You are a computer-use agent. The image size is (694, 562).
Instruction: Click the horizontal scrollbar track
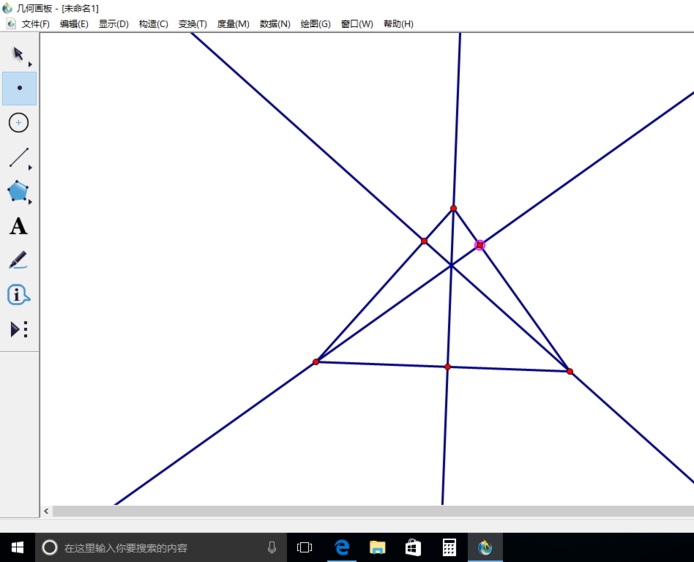(370, 511)
